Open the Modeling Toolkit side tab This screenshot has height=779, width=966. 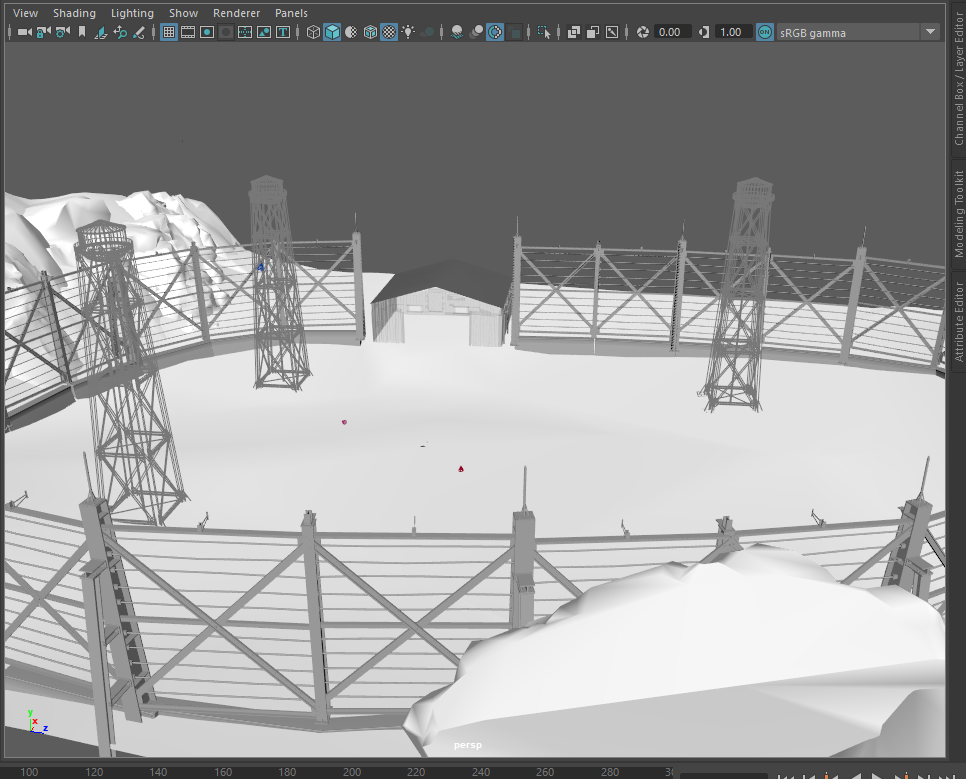tap(959, 214)
